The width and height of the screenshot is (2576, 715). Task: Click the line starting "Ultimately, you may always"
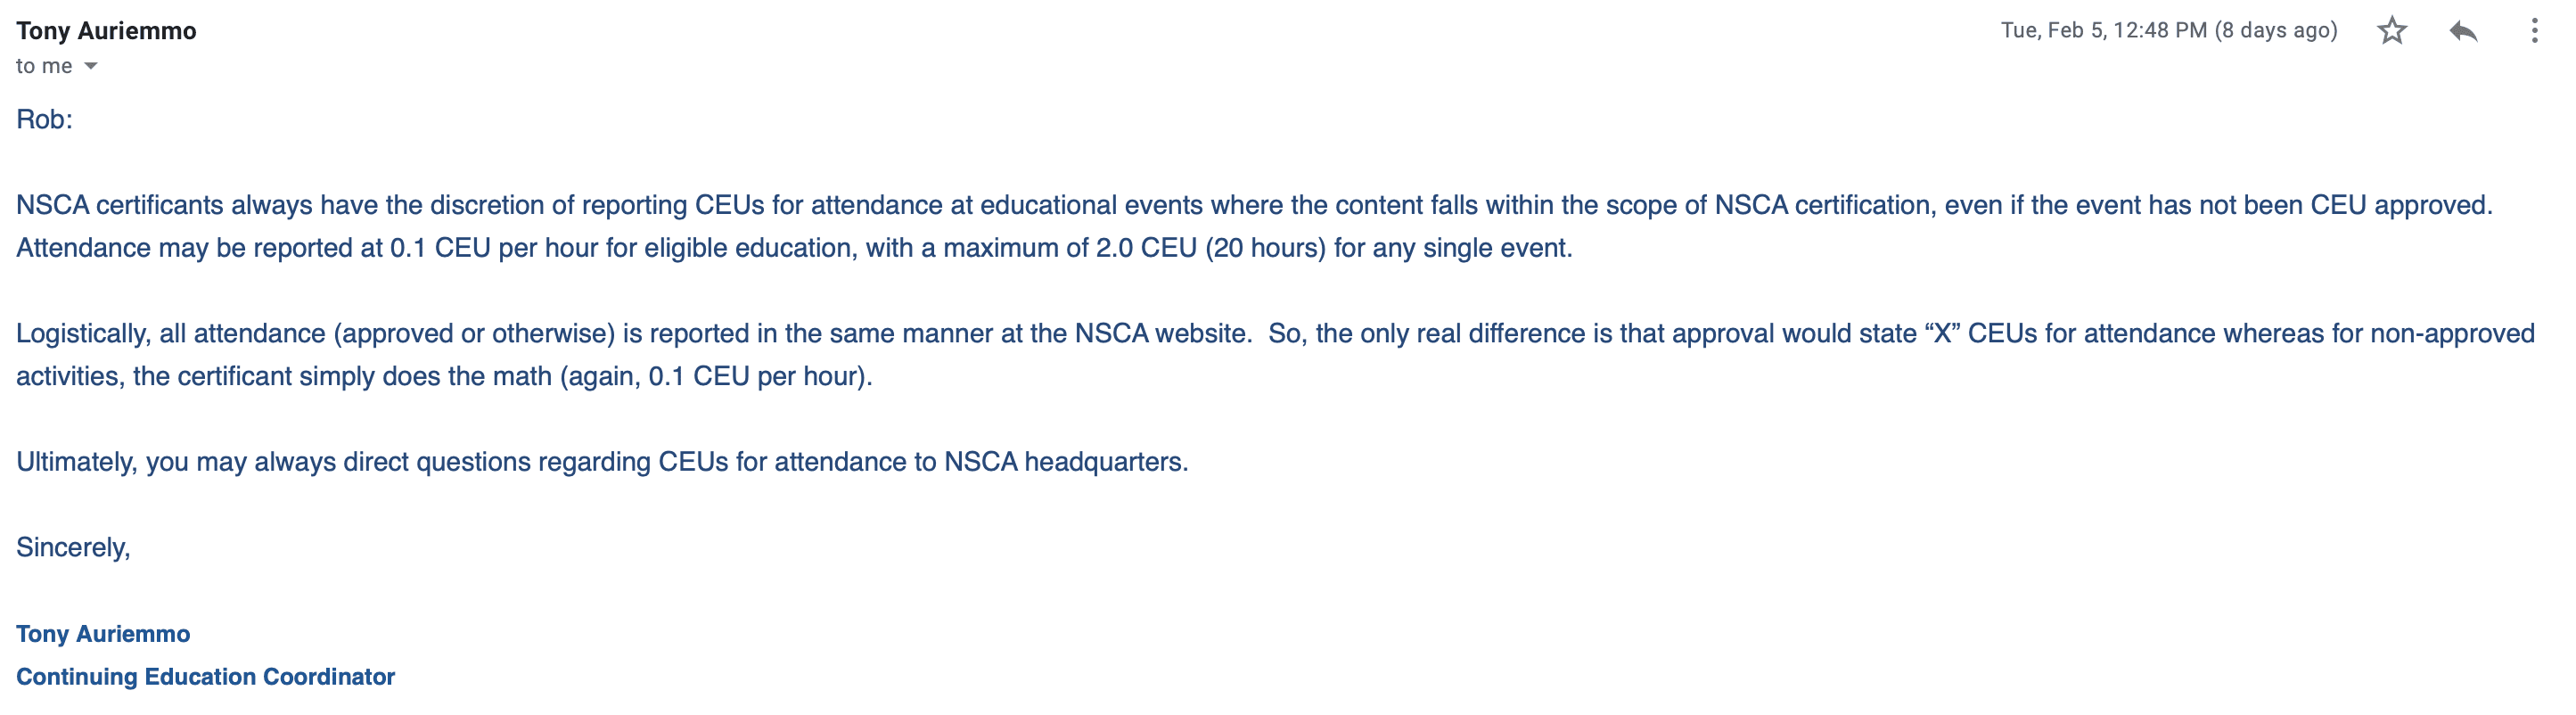pos(602,462)
